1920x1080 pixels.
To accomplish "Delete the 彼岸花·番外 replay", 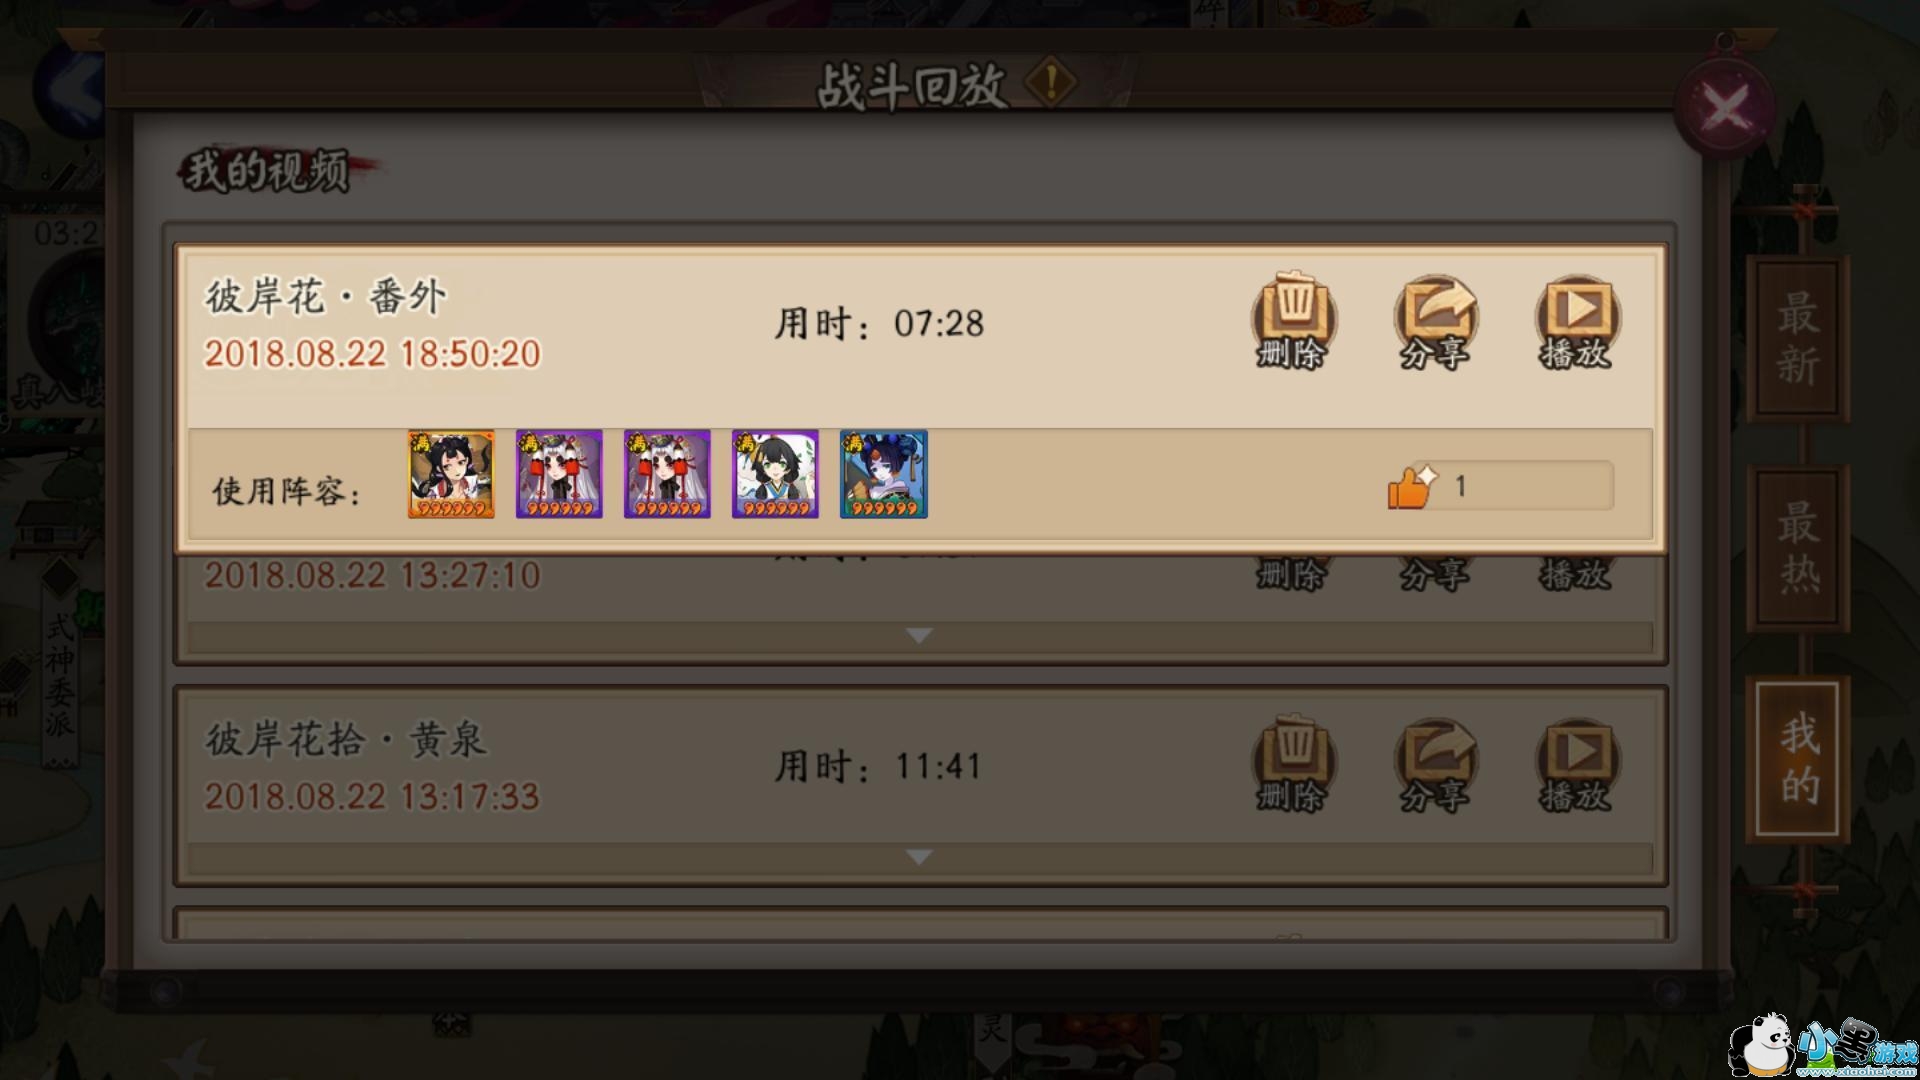I will point(1292,321).
